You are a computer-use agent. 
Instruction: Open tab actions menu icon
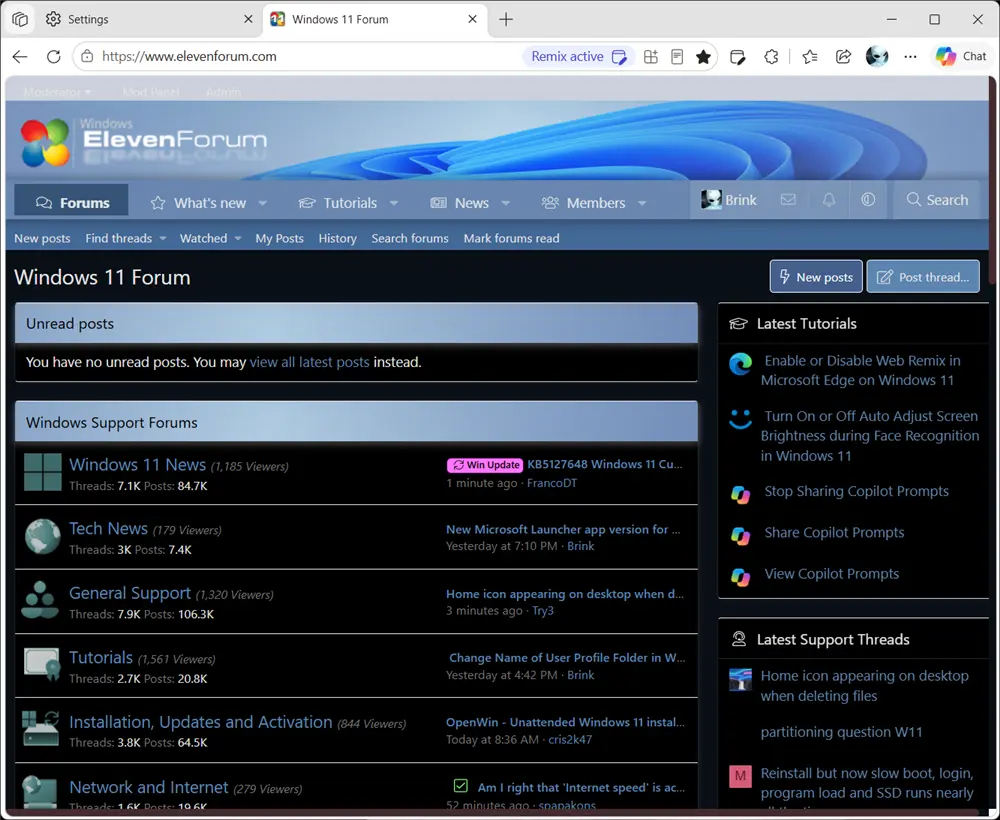click(20, 19)
